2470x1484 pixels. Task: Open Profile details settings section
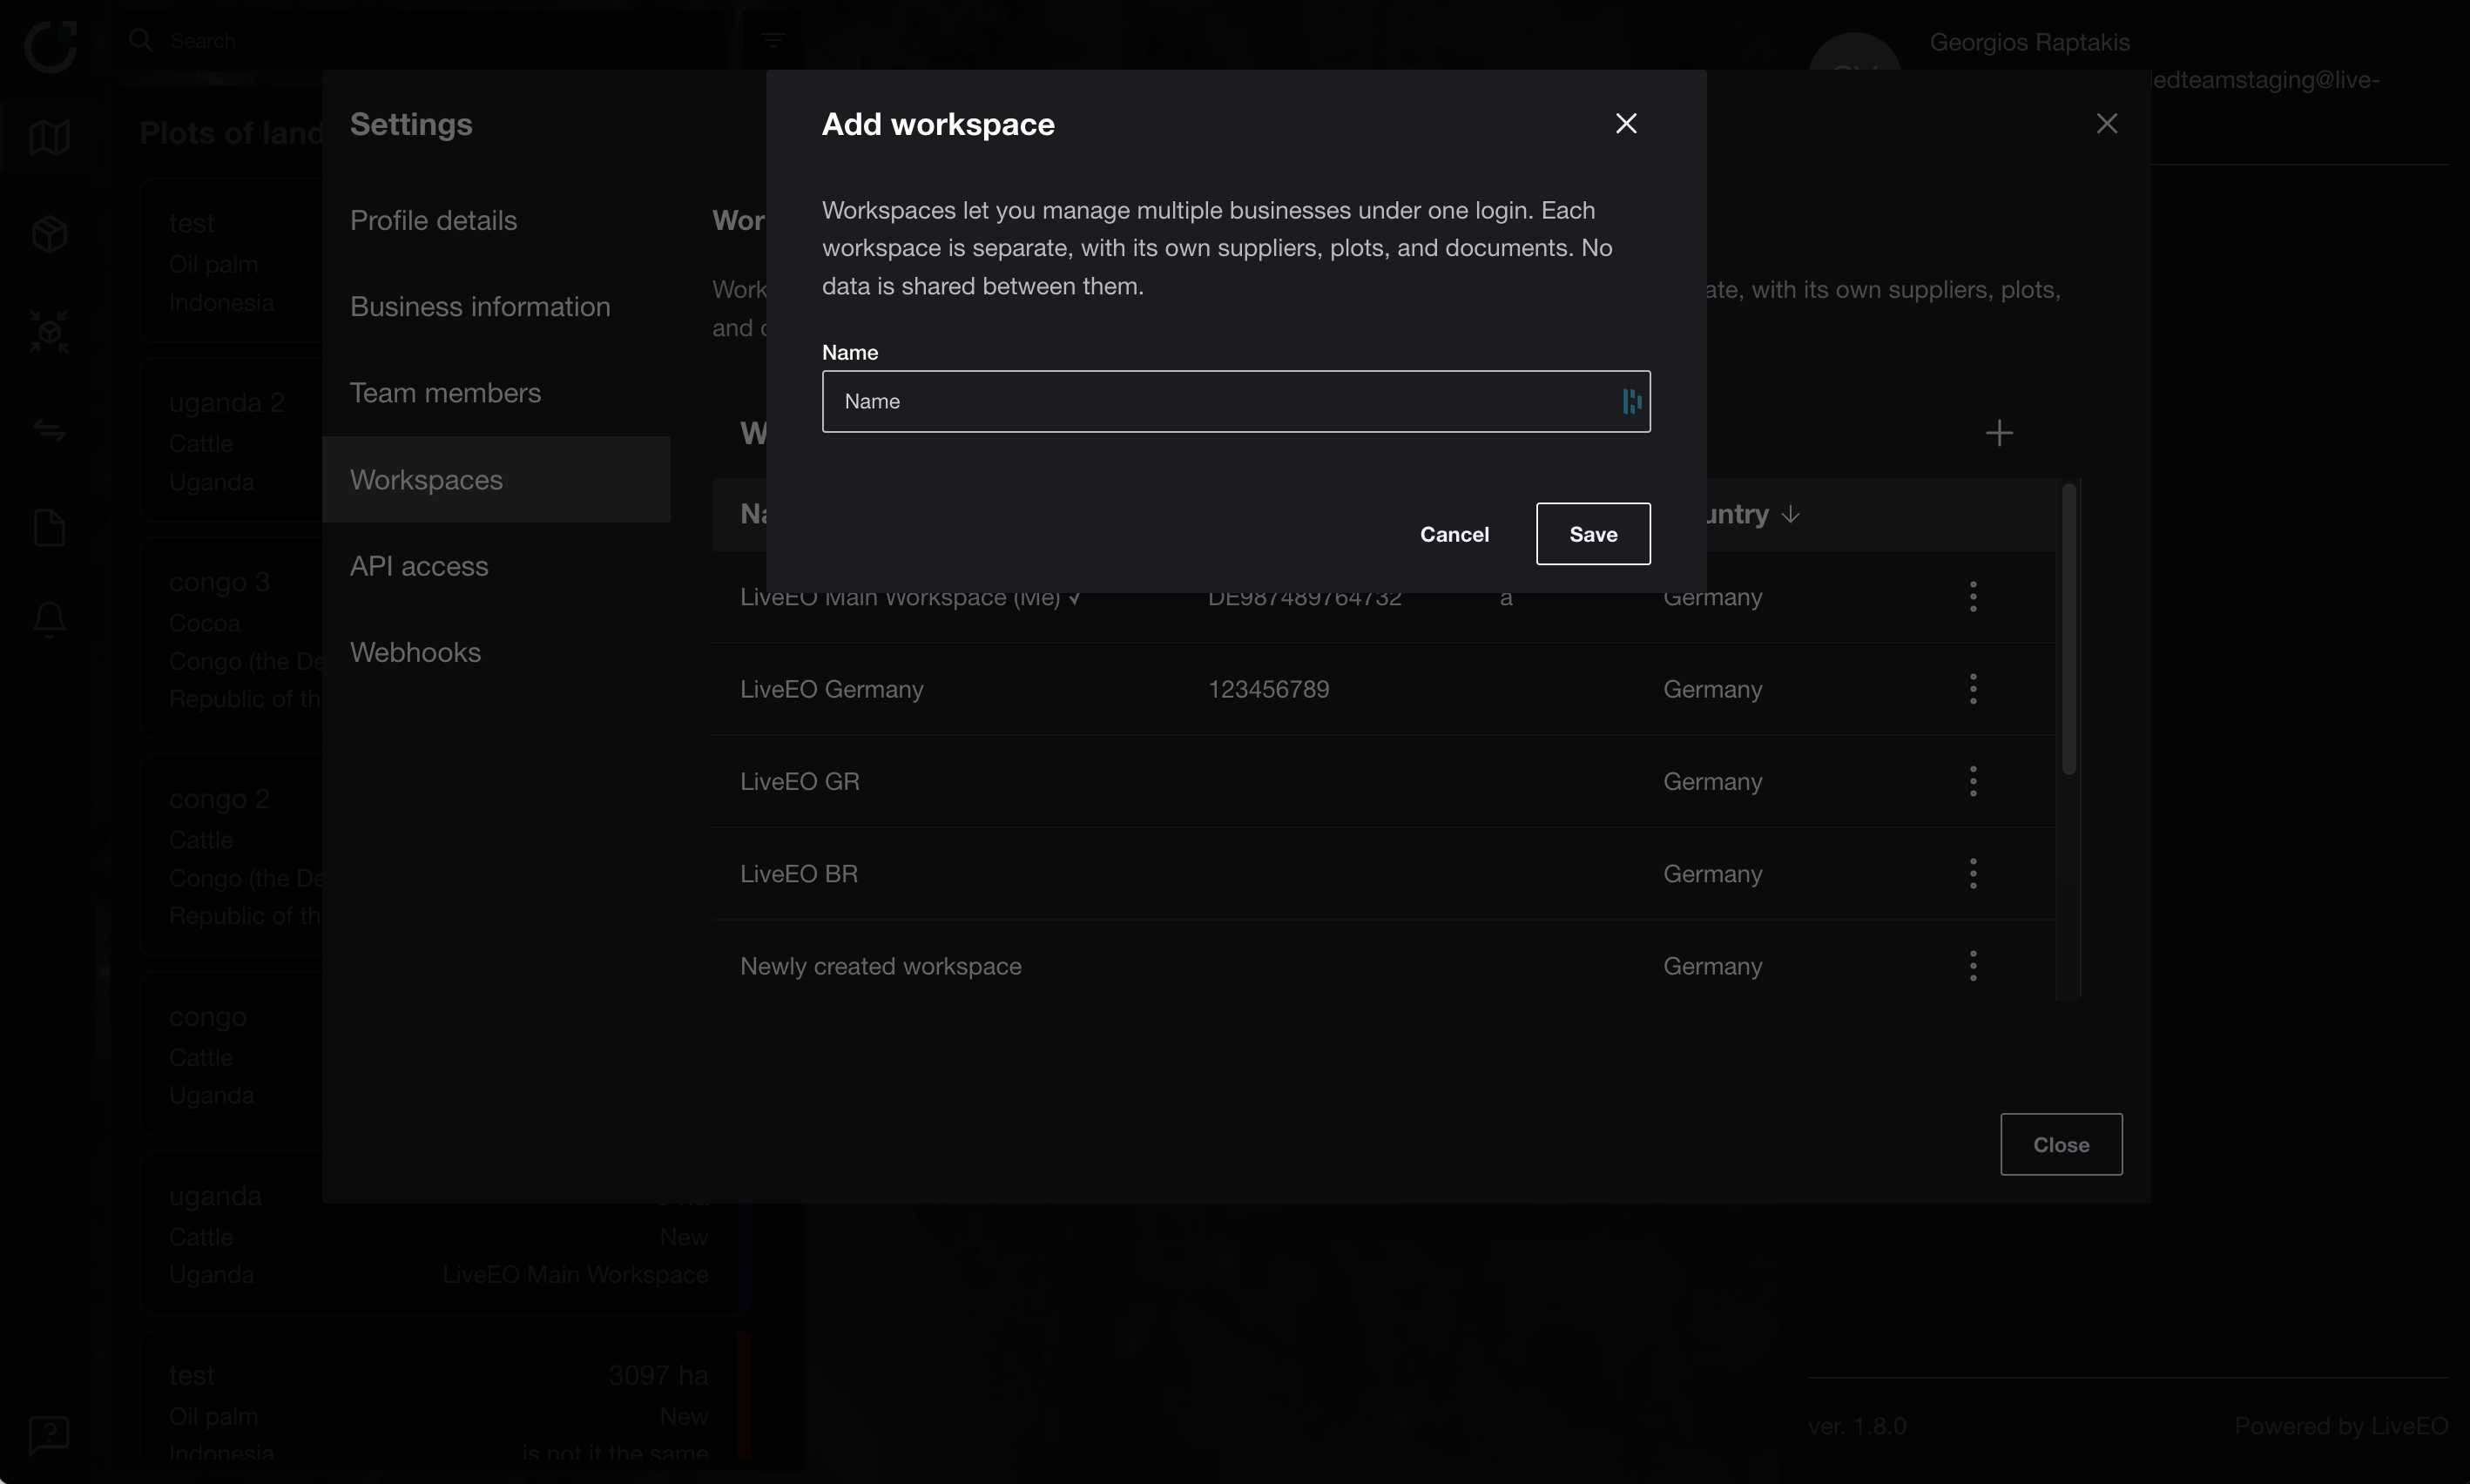pos(433,220)
